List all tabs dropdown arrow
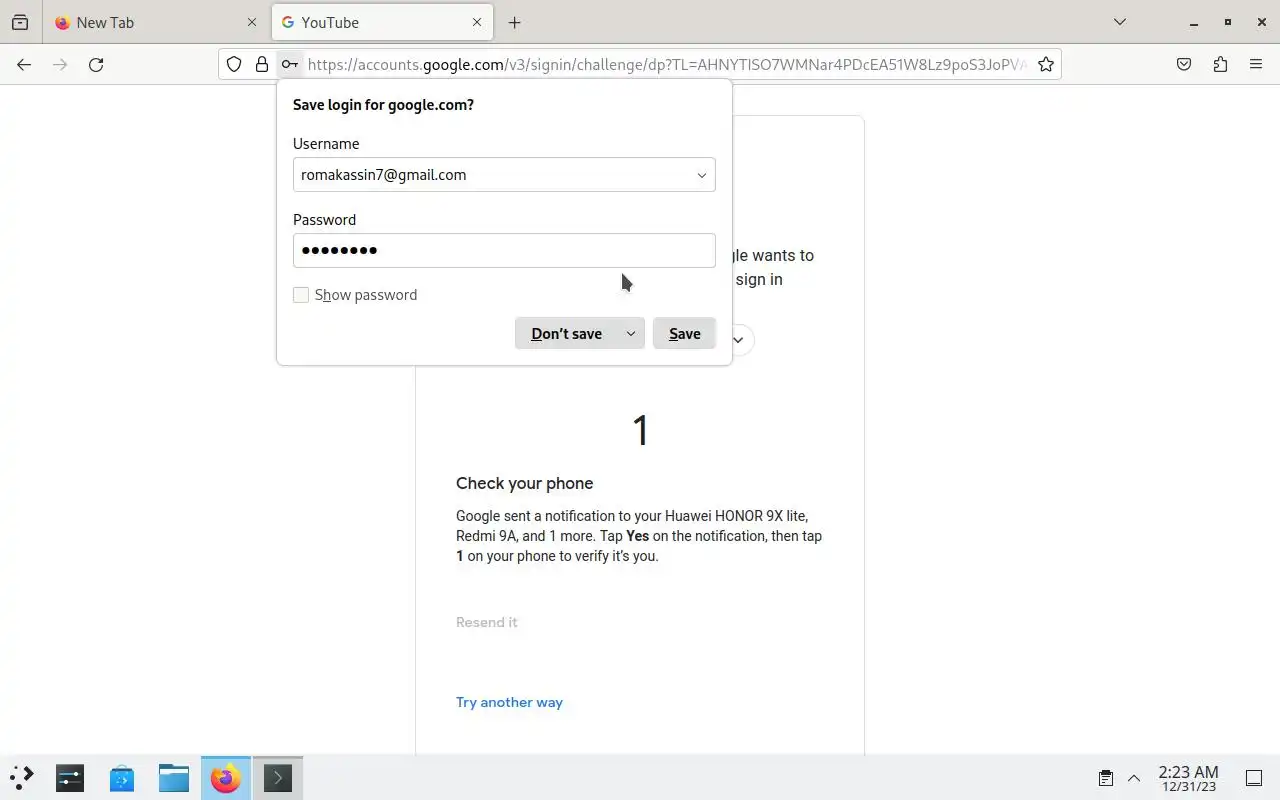 pos(1120,22)
